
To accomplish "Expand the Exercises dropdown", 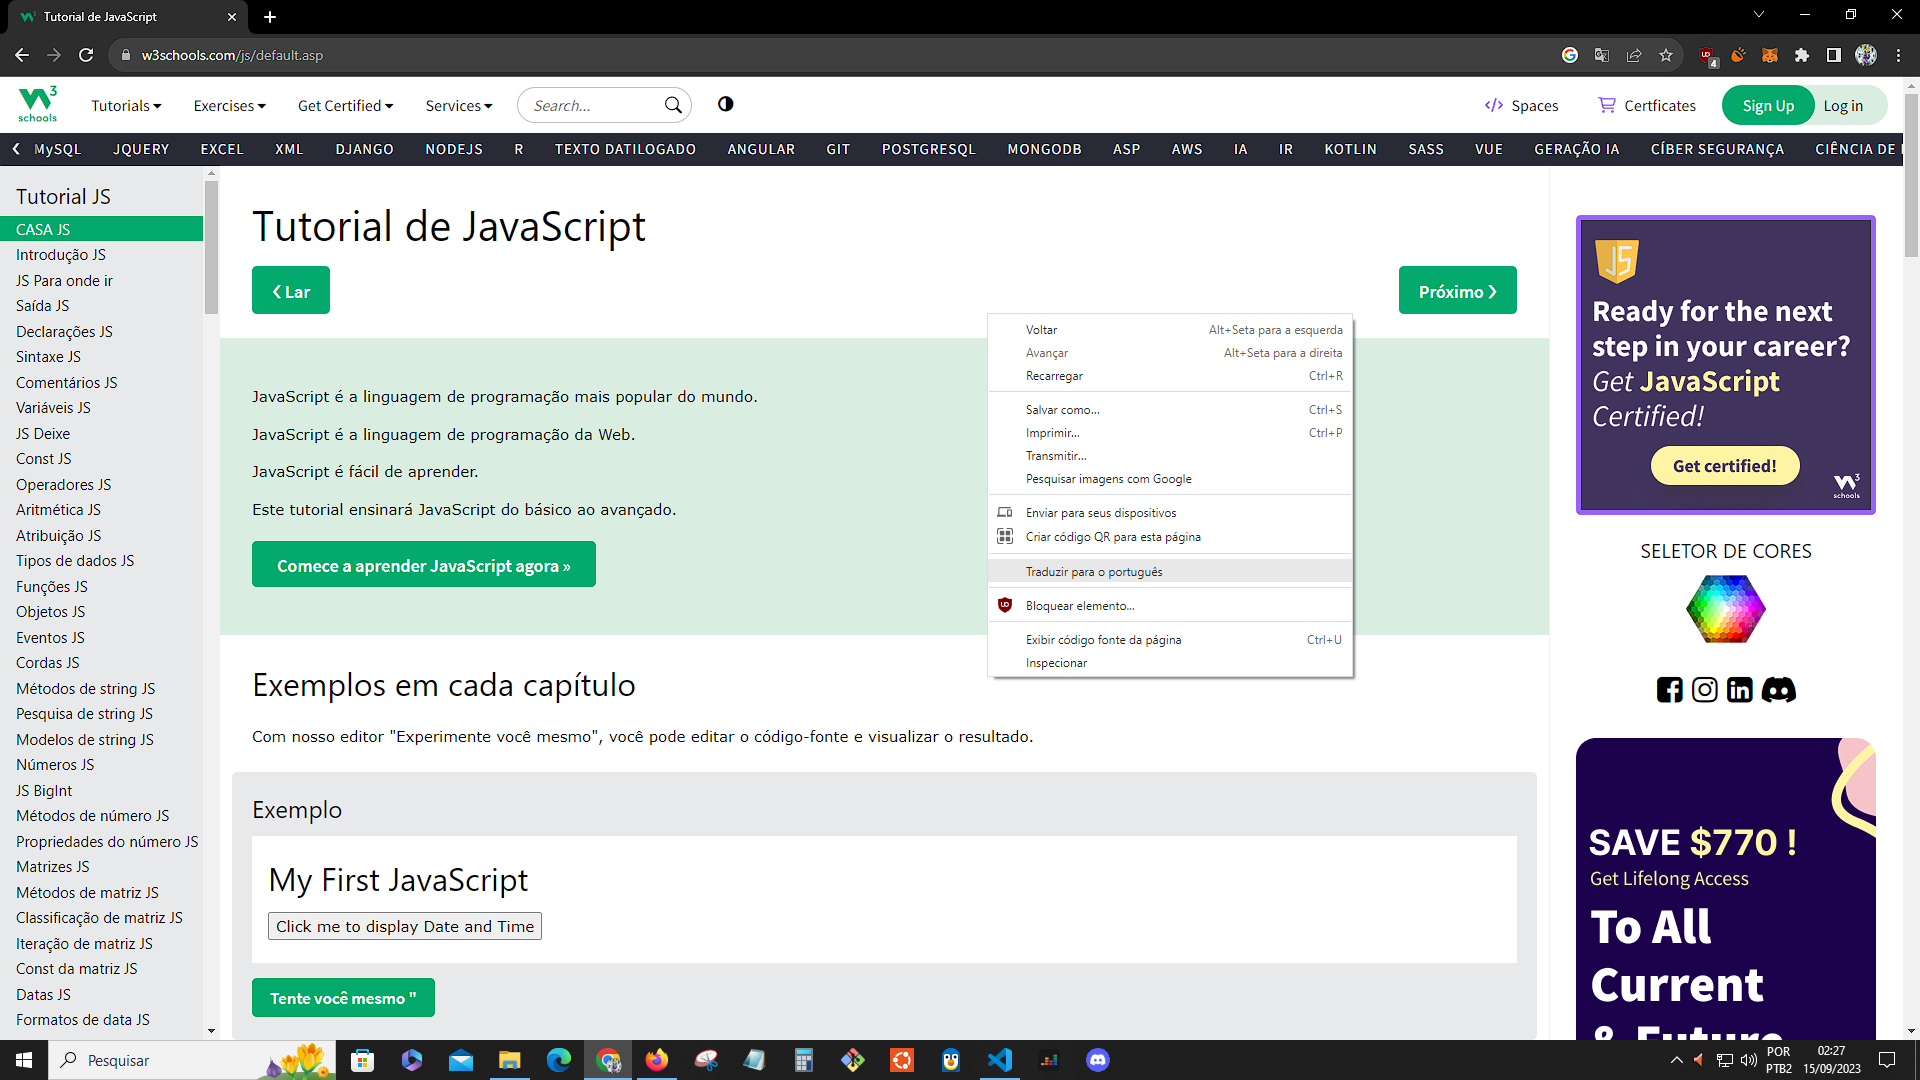I will point(229,105).
